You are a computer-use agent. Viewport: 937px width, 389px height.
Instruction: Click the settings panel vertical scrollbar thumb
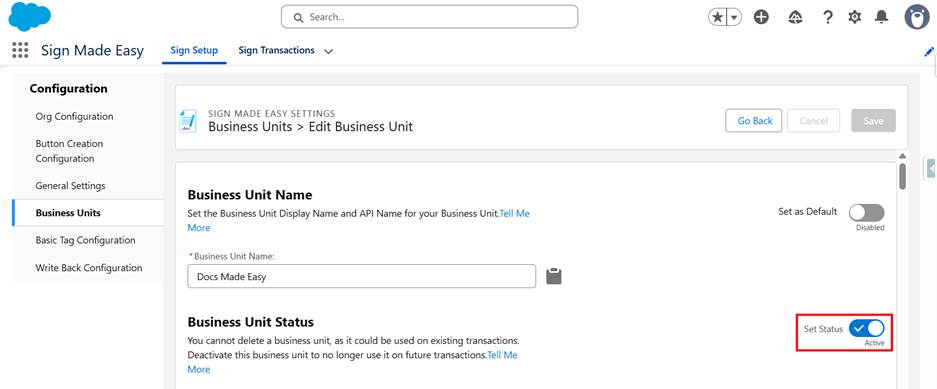(x=902, y=176)
